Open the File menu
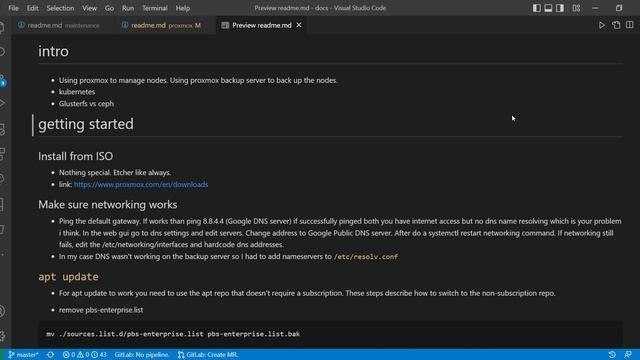640x360 pixels. point(13,8)
